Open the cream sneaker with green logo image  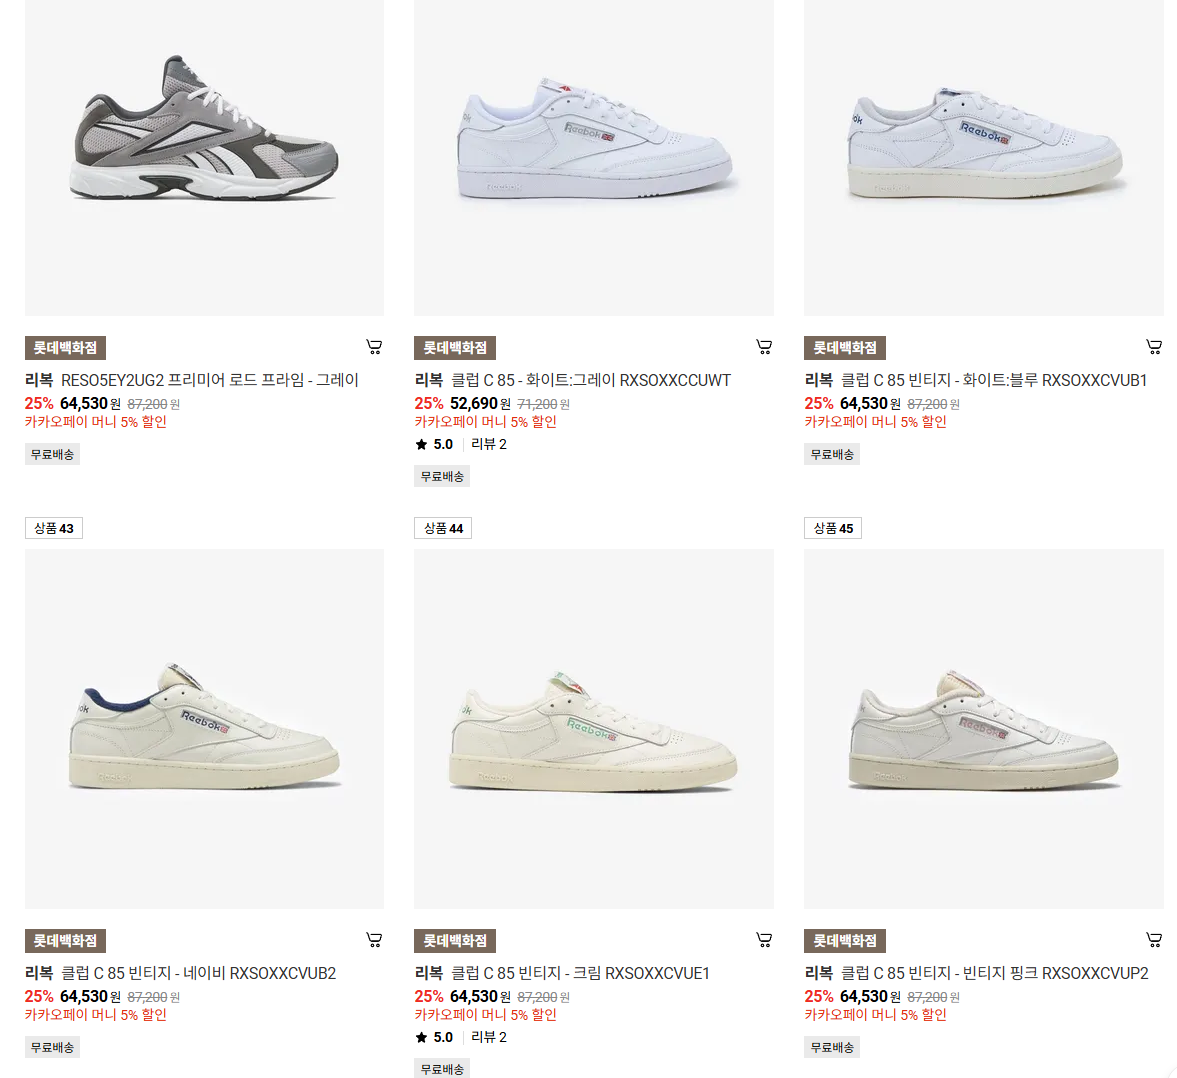(594, 729)
